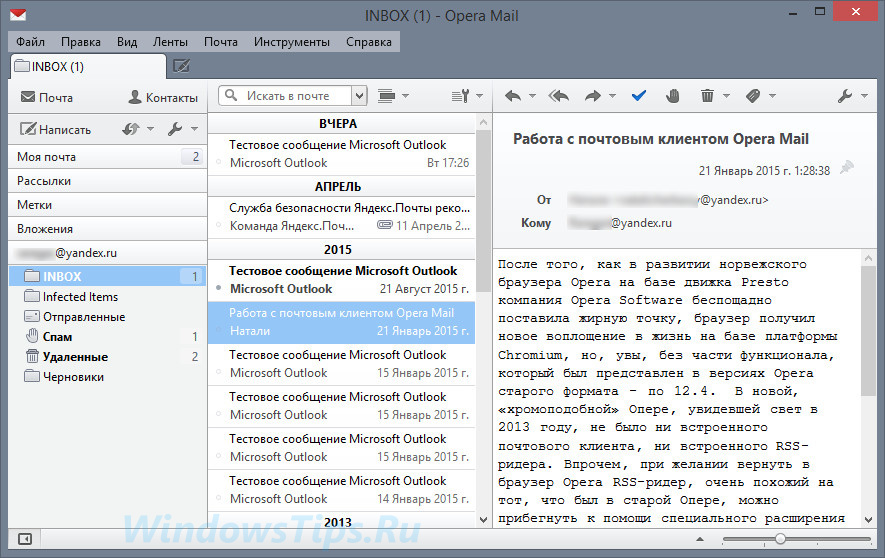Image resolution: width=885 pixels, height=558 pixels.
Task: Collapse the АПРЕЛЬ group header
Action: (x=341, y=186)
